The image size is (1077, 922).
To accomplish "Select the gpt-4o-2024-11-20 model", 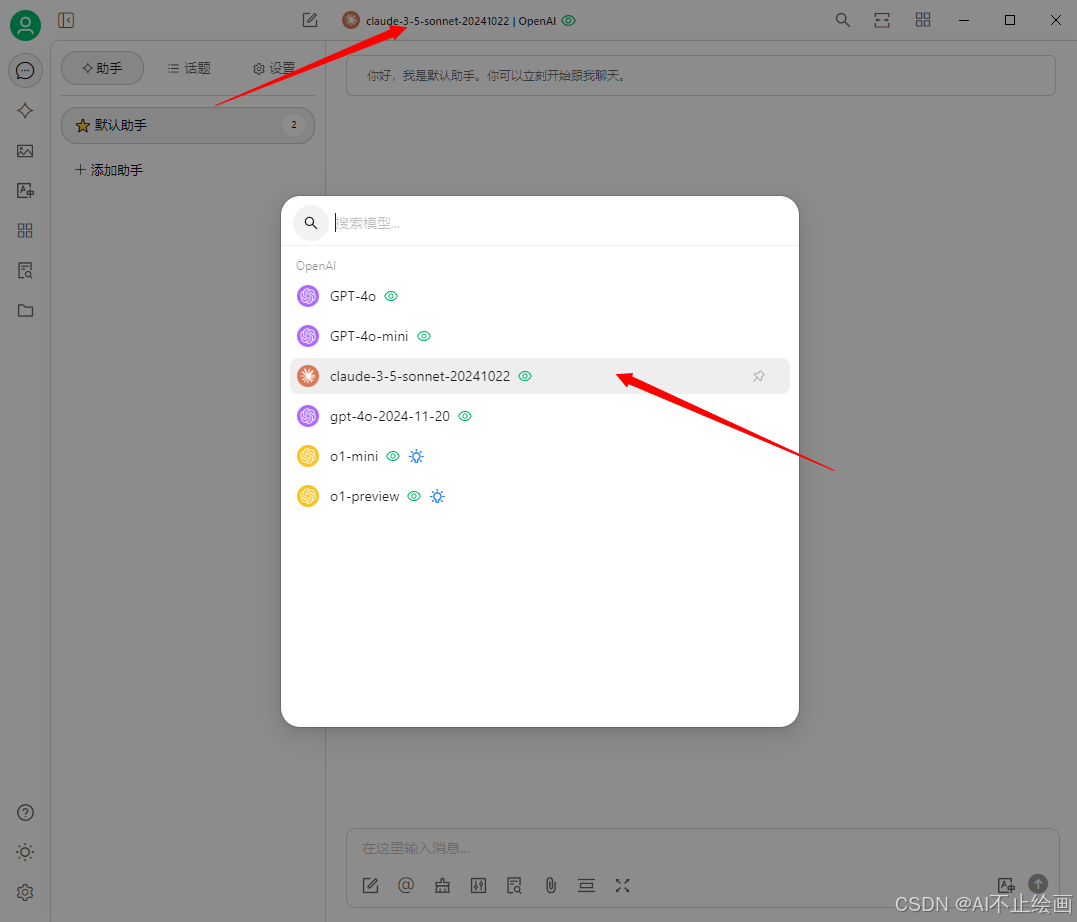I will tap(540, 416).
